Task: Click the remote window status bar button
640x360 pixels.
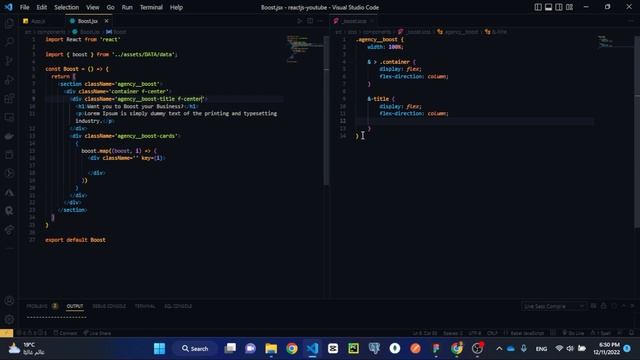Action: [7, 333]
